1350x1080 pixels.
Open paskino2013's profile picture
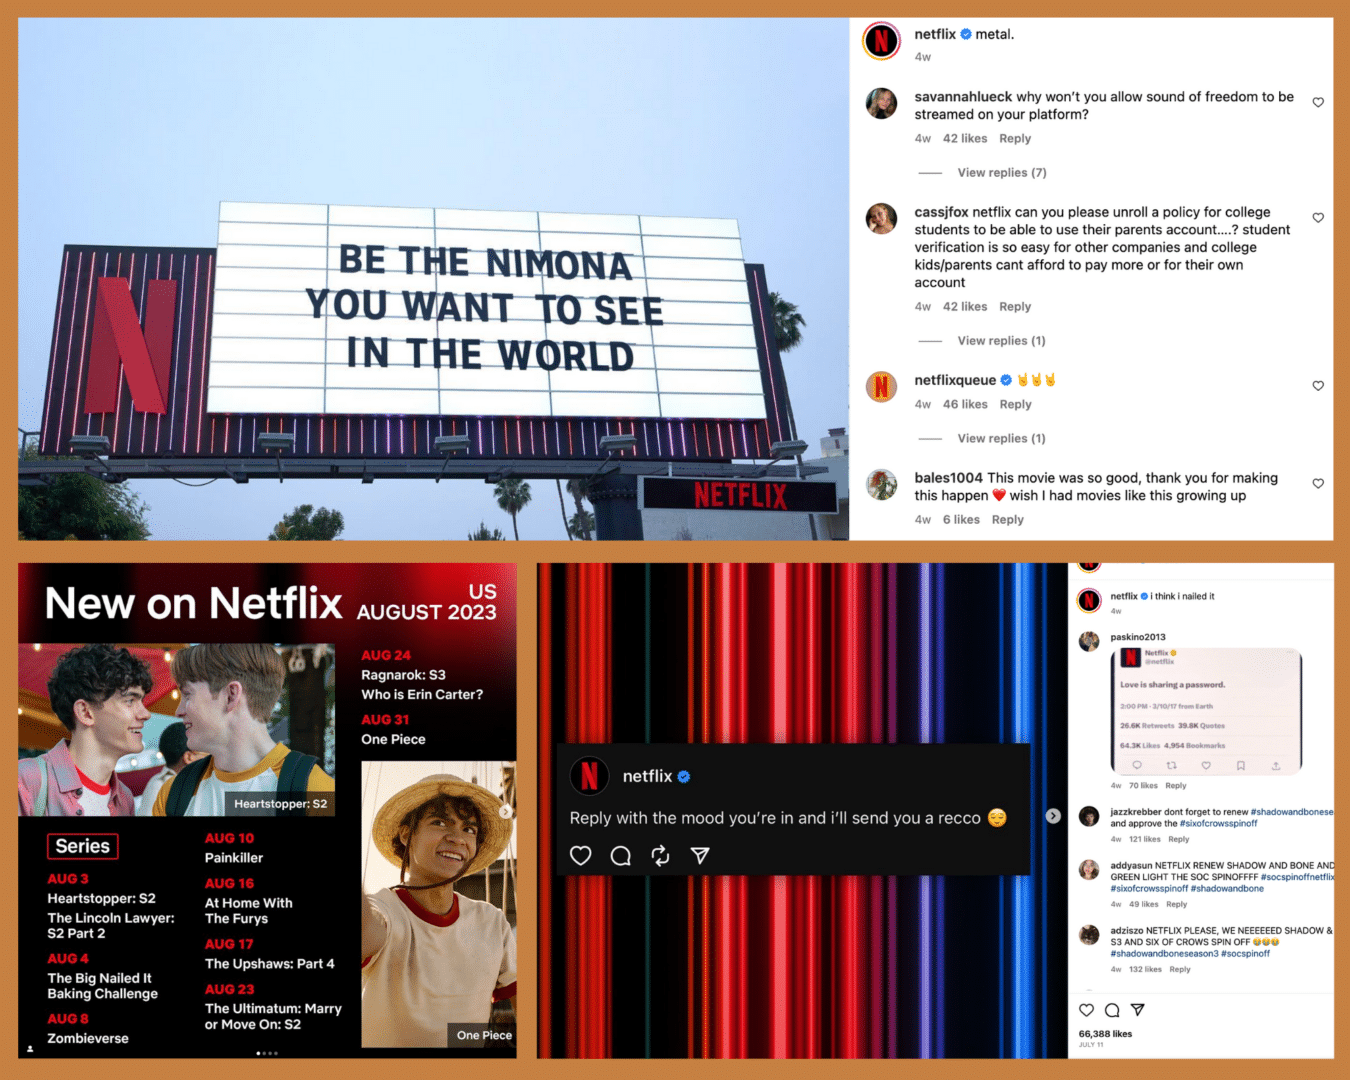tap(1089, 641)
